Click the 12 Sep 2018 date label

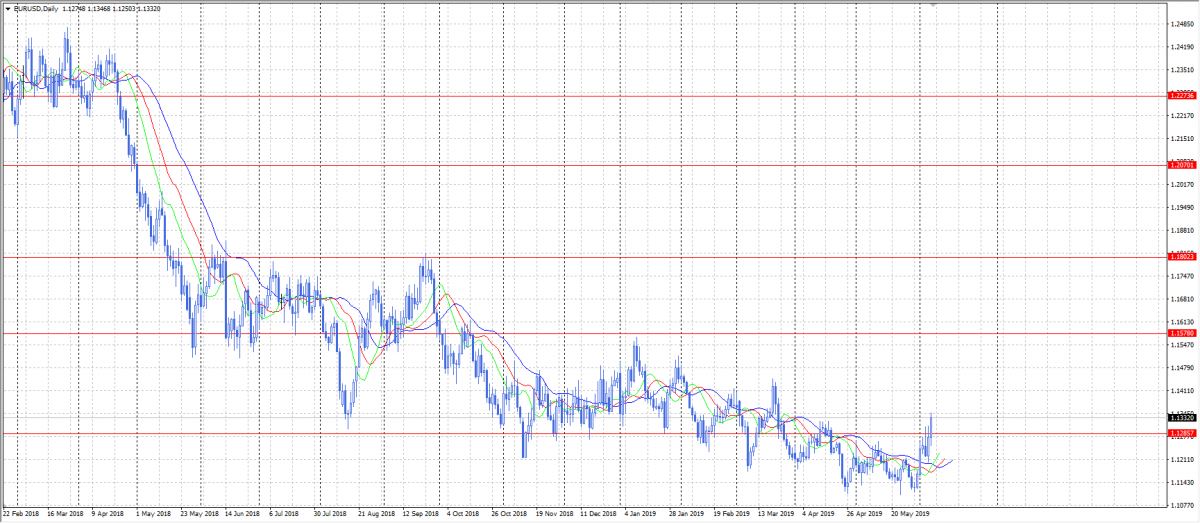click(419, 514)
